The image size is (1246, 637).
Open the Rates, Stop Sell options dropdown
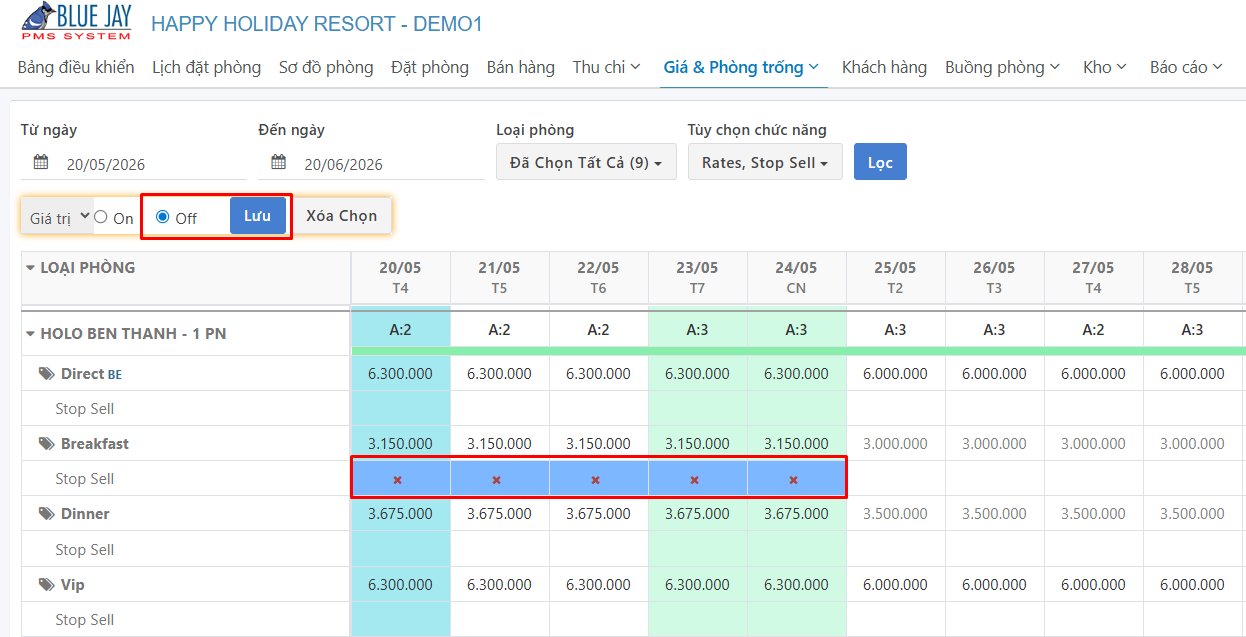pos(765,162)
